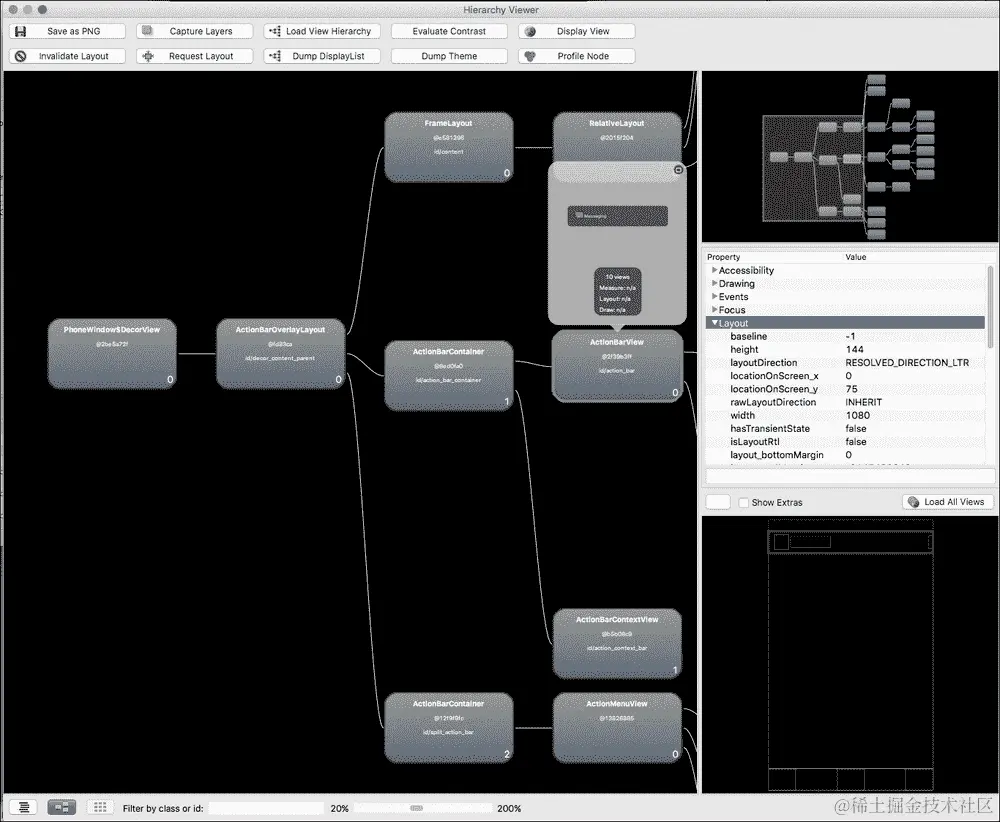Click the 10 views info box in popup
This screenshot has height=822, width=1000.
click(617, 292)
